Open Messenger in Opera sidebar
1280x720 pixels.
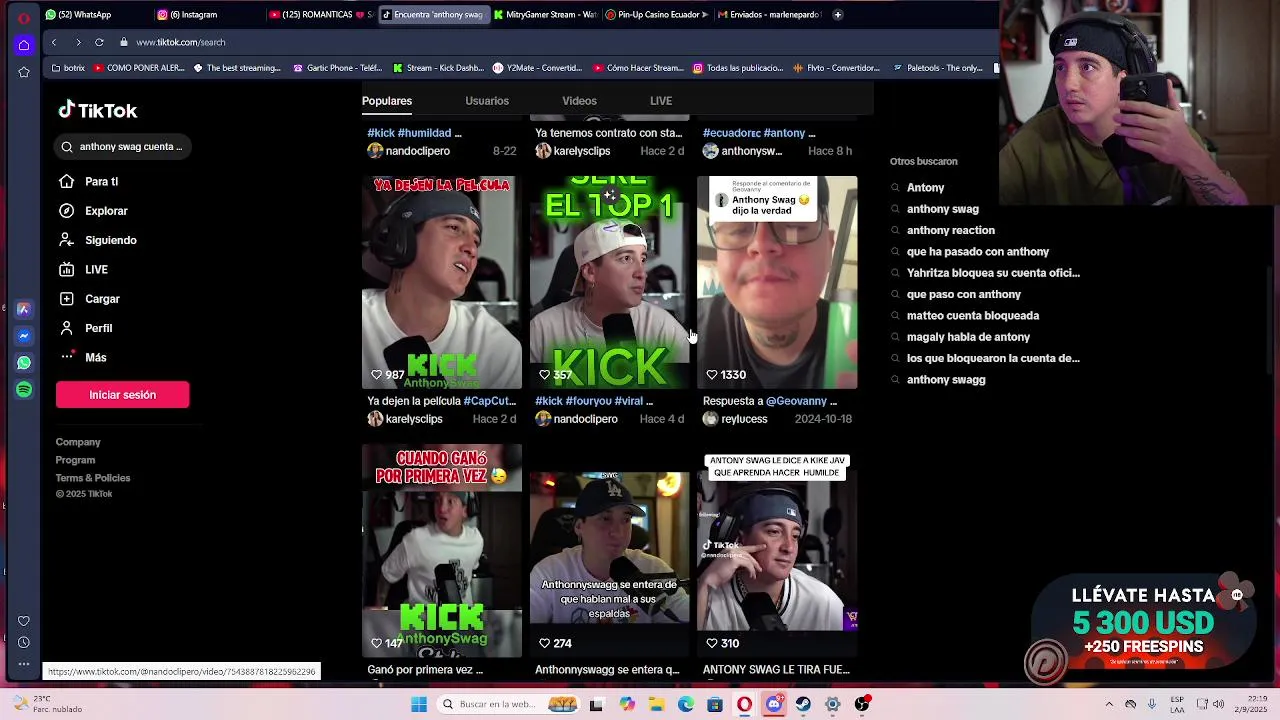24,336
